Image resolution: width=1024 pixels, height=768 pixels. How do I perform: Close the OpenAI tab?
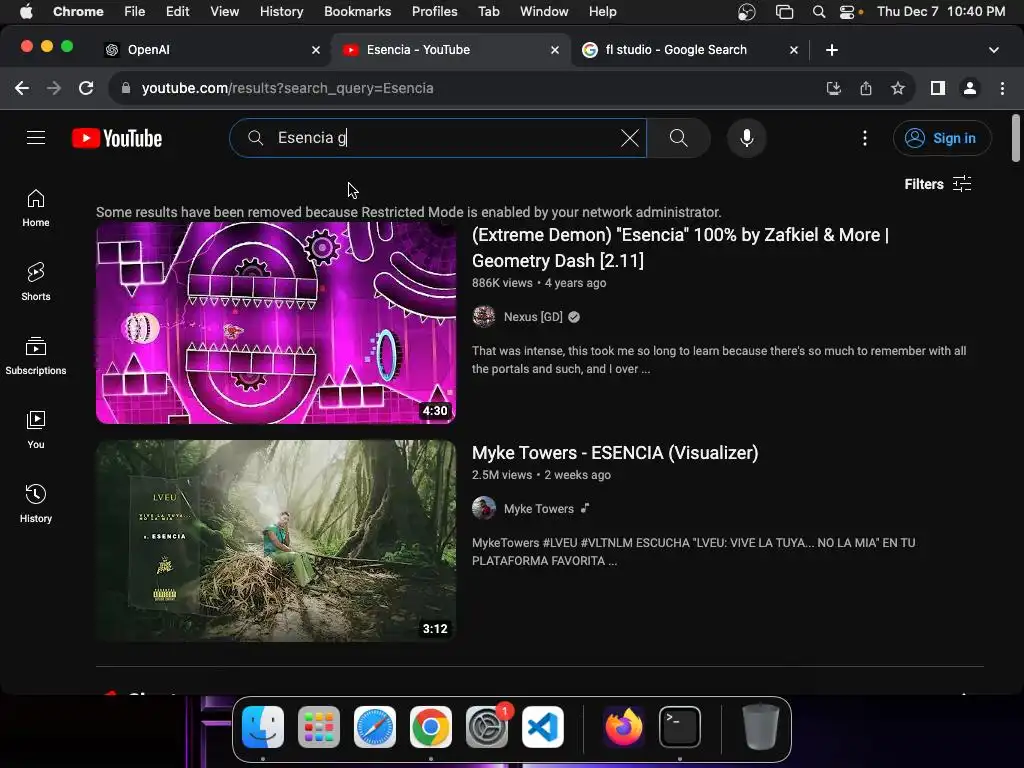316,50
